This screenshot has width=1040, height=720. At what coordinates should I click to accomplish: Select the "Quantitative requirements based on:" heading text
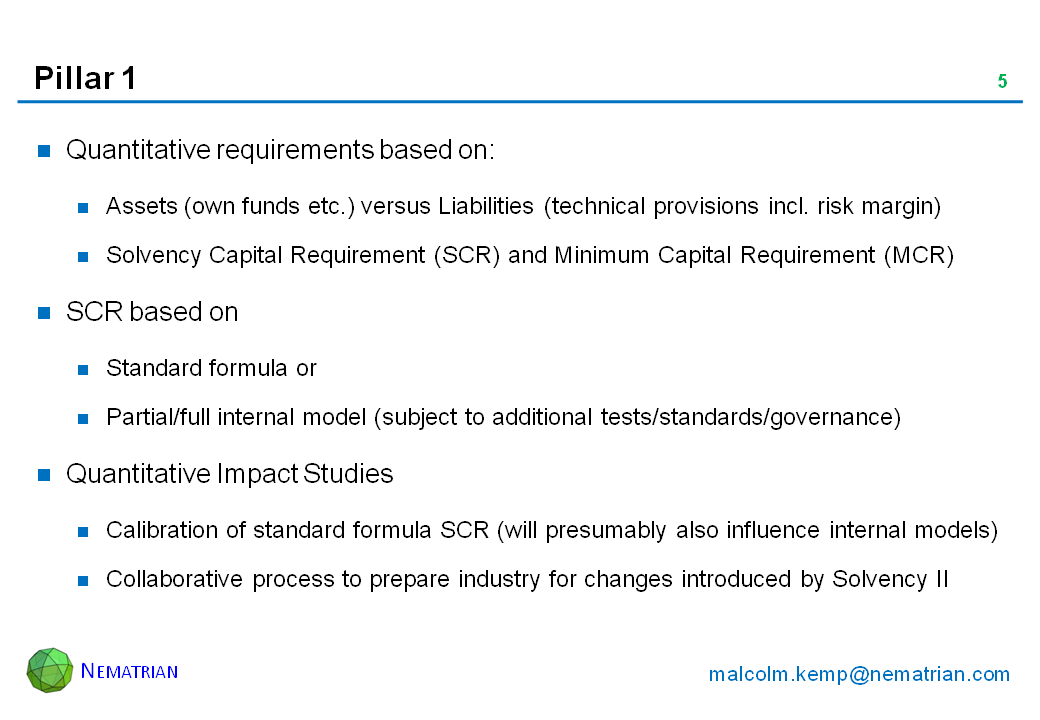(x=280, y=150)
